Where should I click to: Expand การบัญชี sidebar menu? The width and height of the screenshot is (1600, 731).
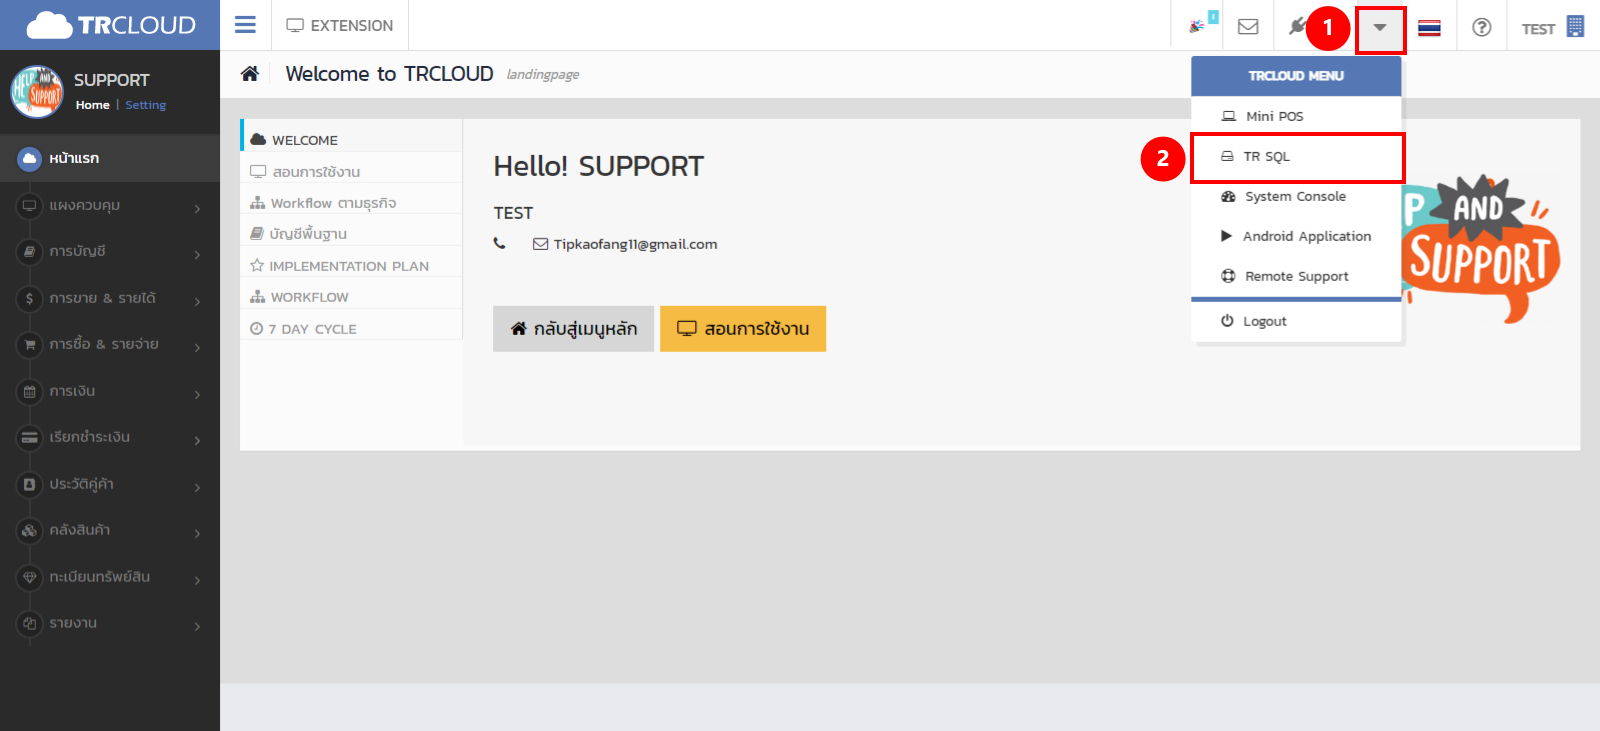point(110,252)
